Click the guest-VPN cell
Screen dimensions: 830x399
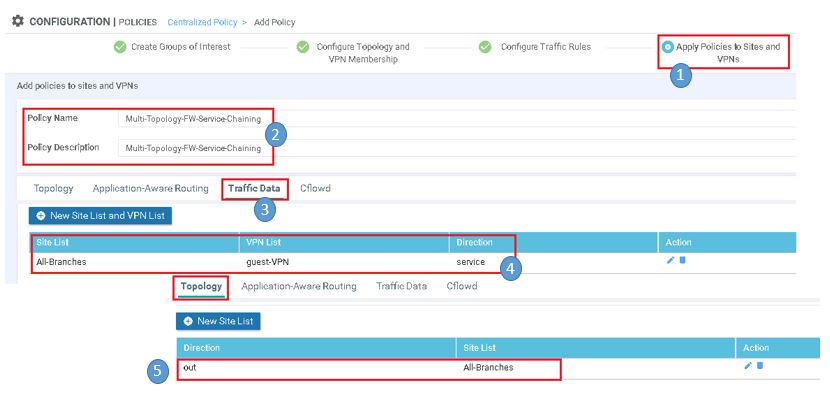[x=267, y=262]
